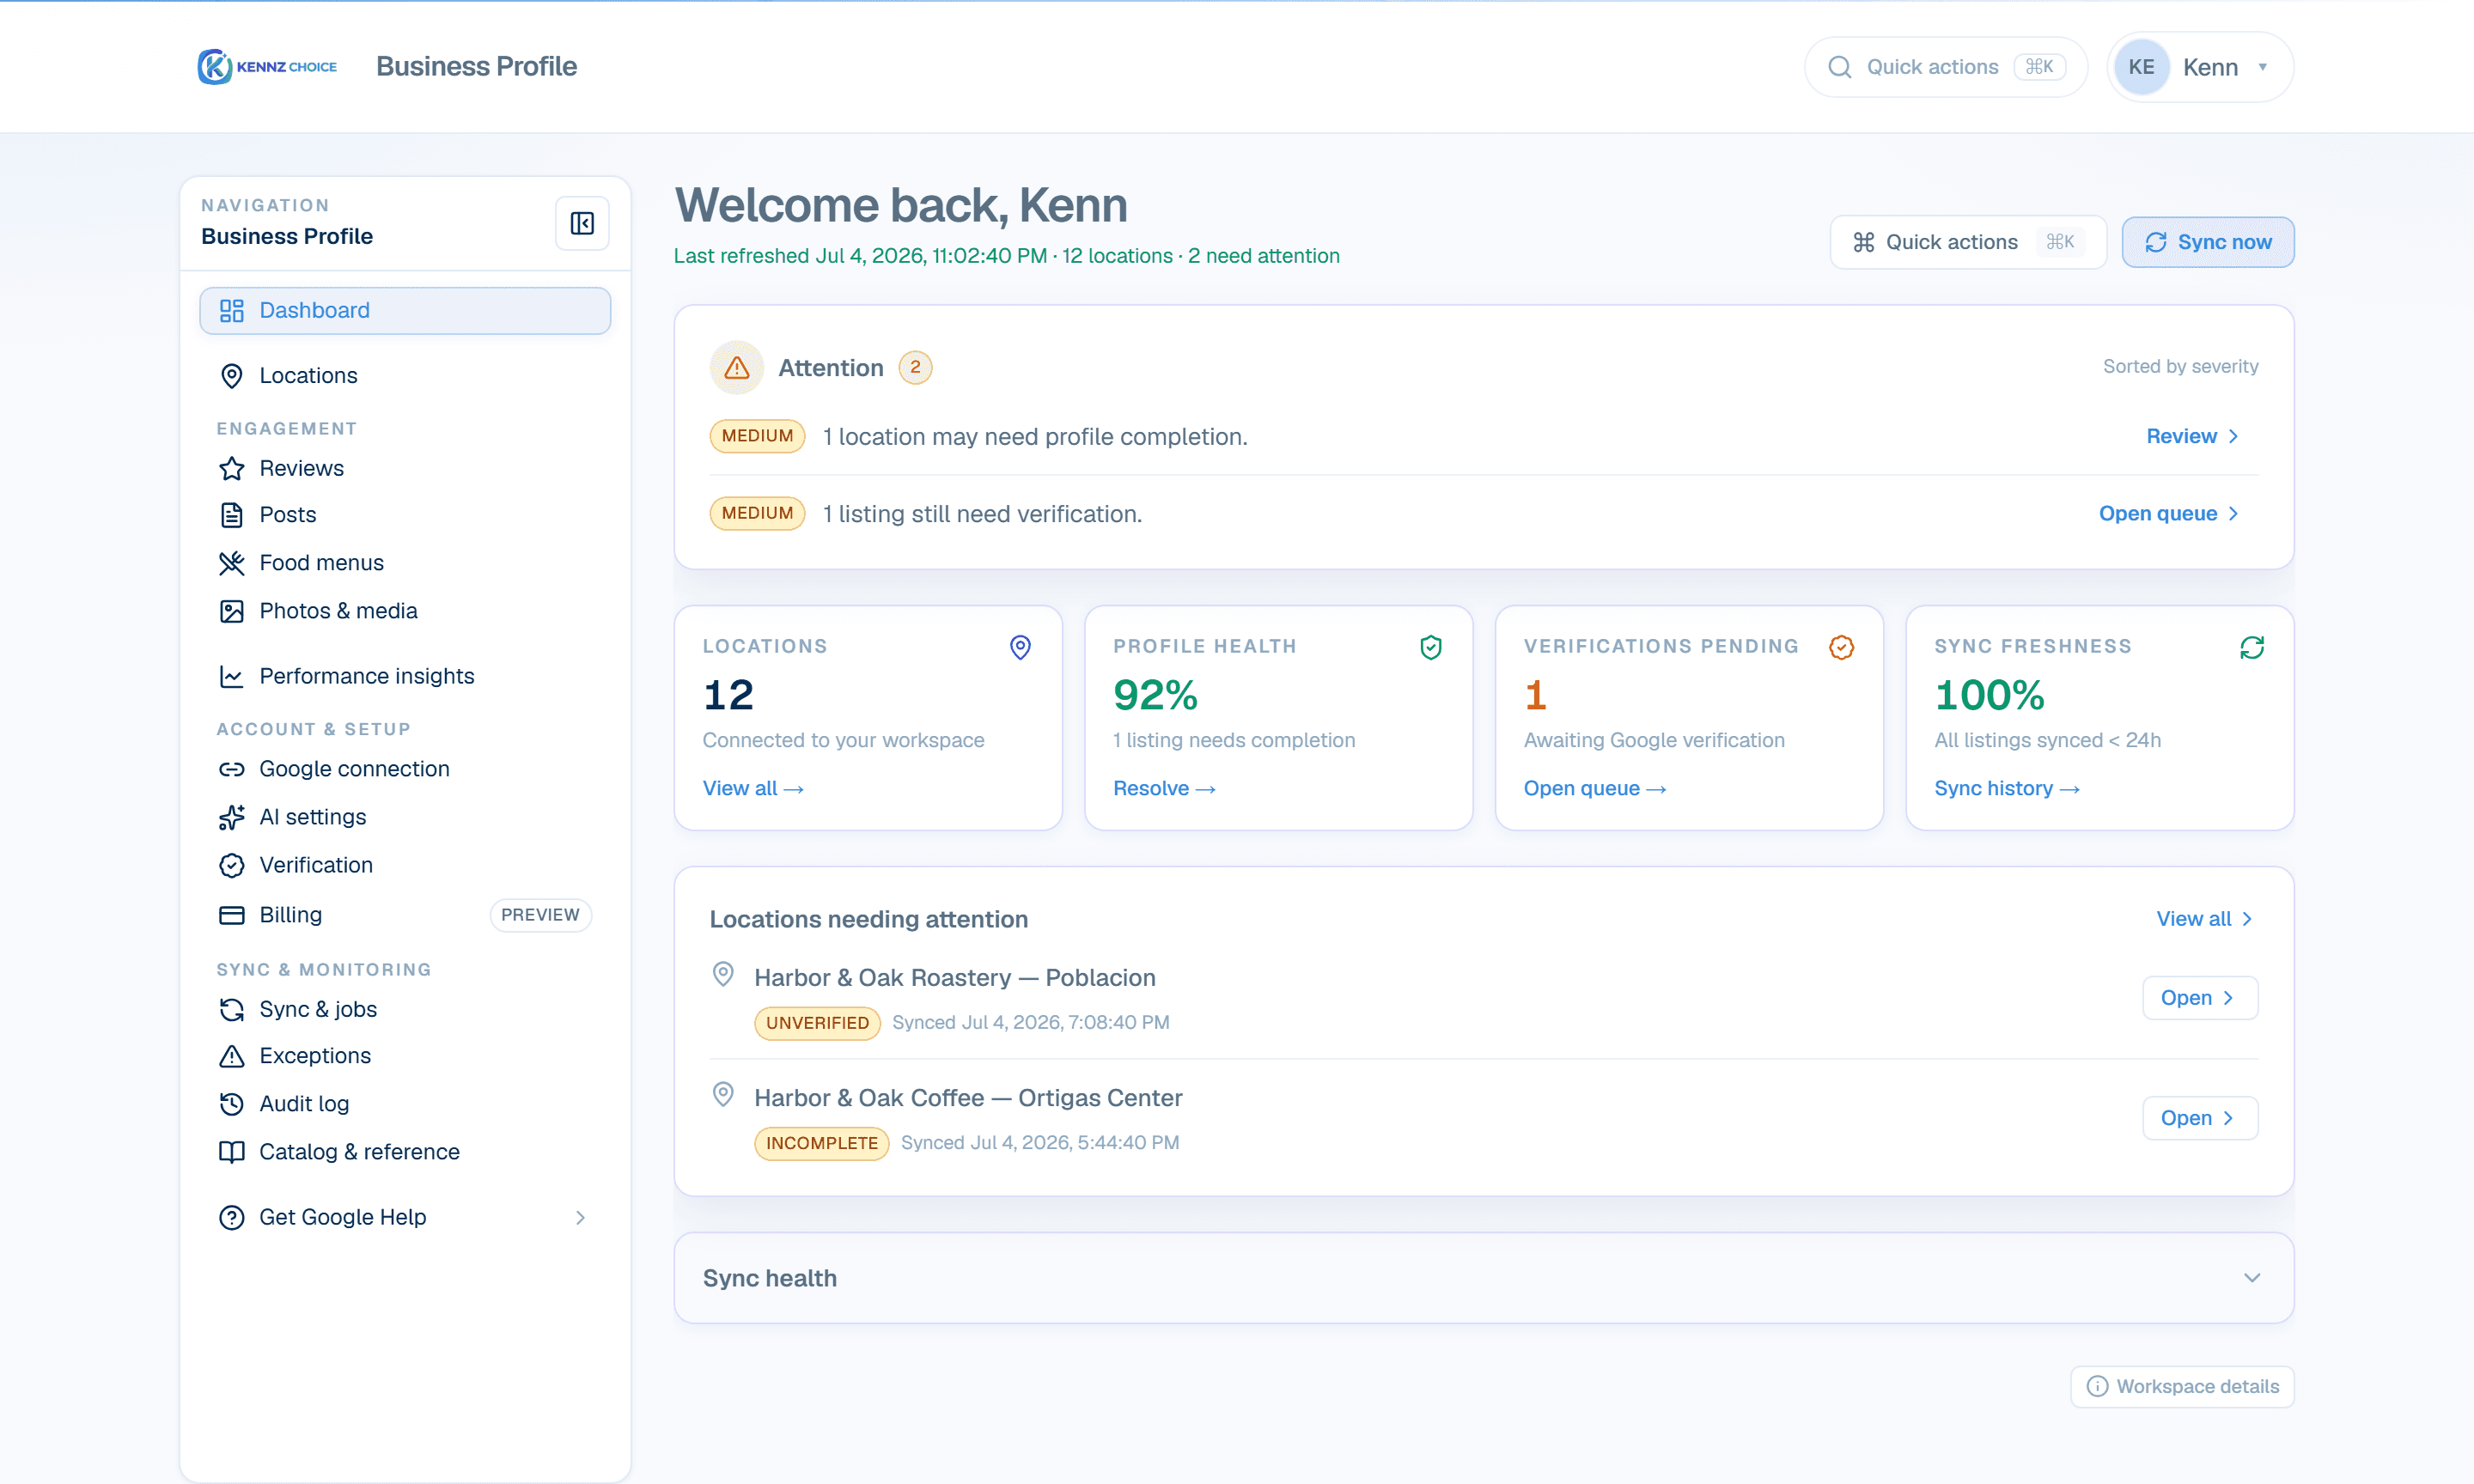Click the Catalog & reference book icon
The width and height of the screenshot is (2474, 1484).
point(232,1152)
